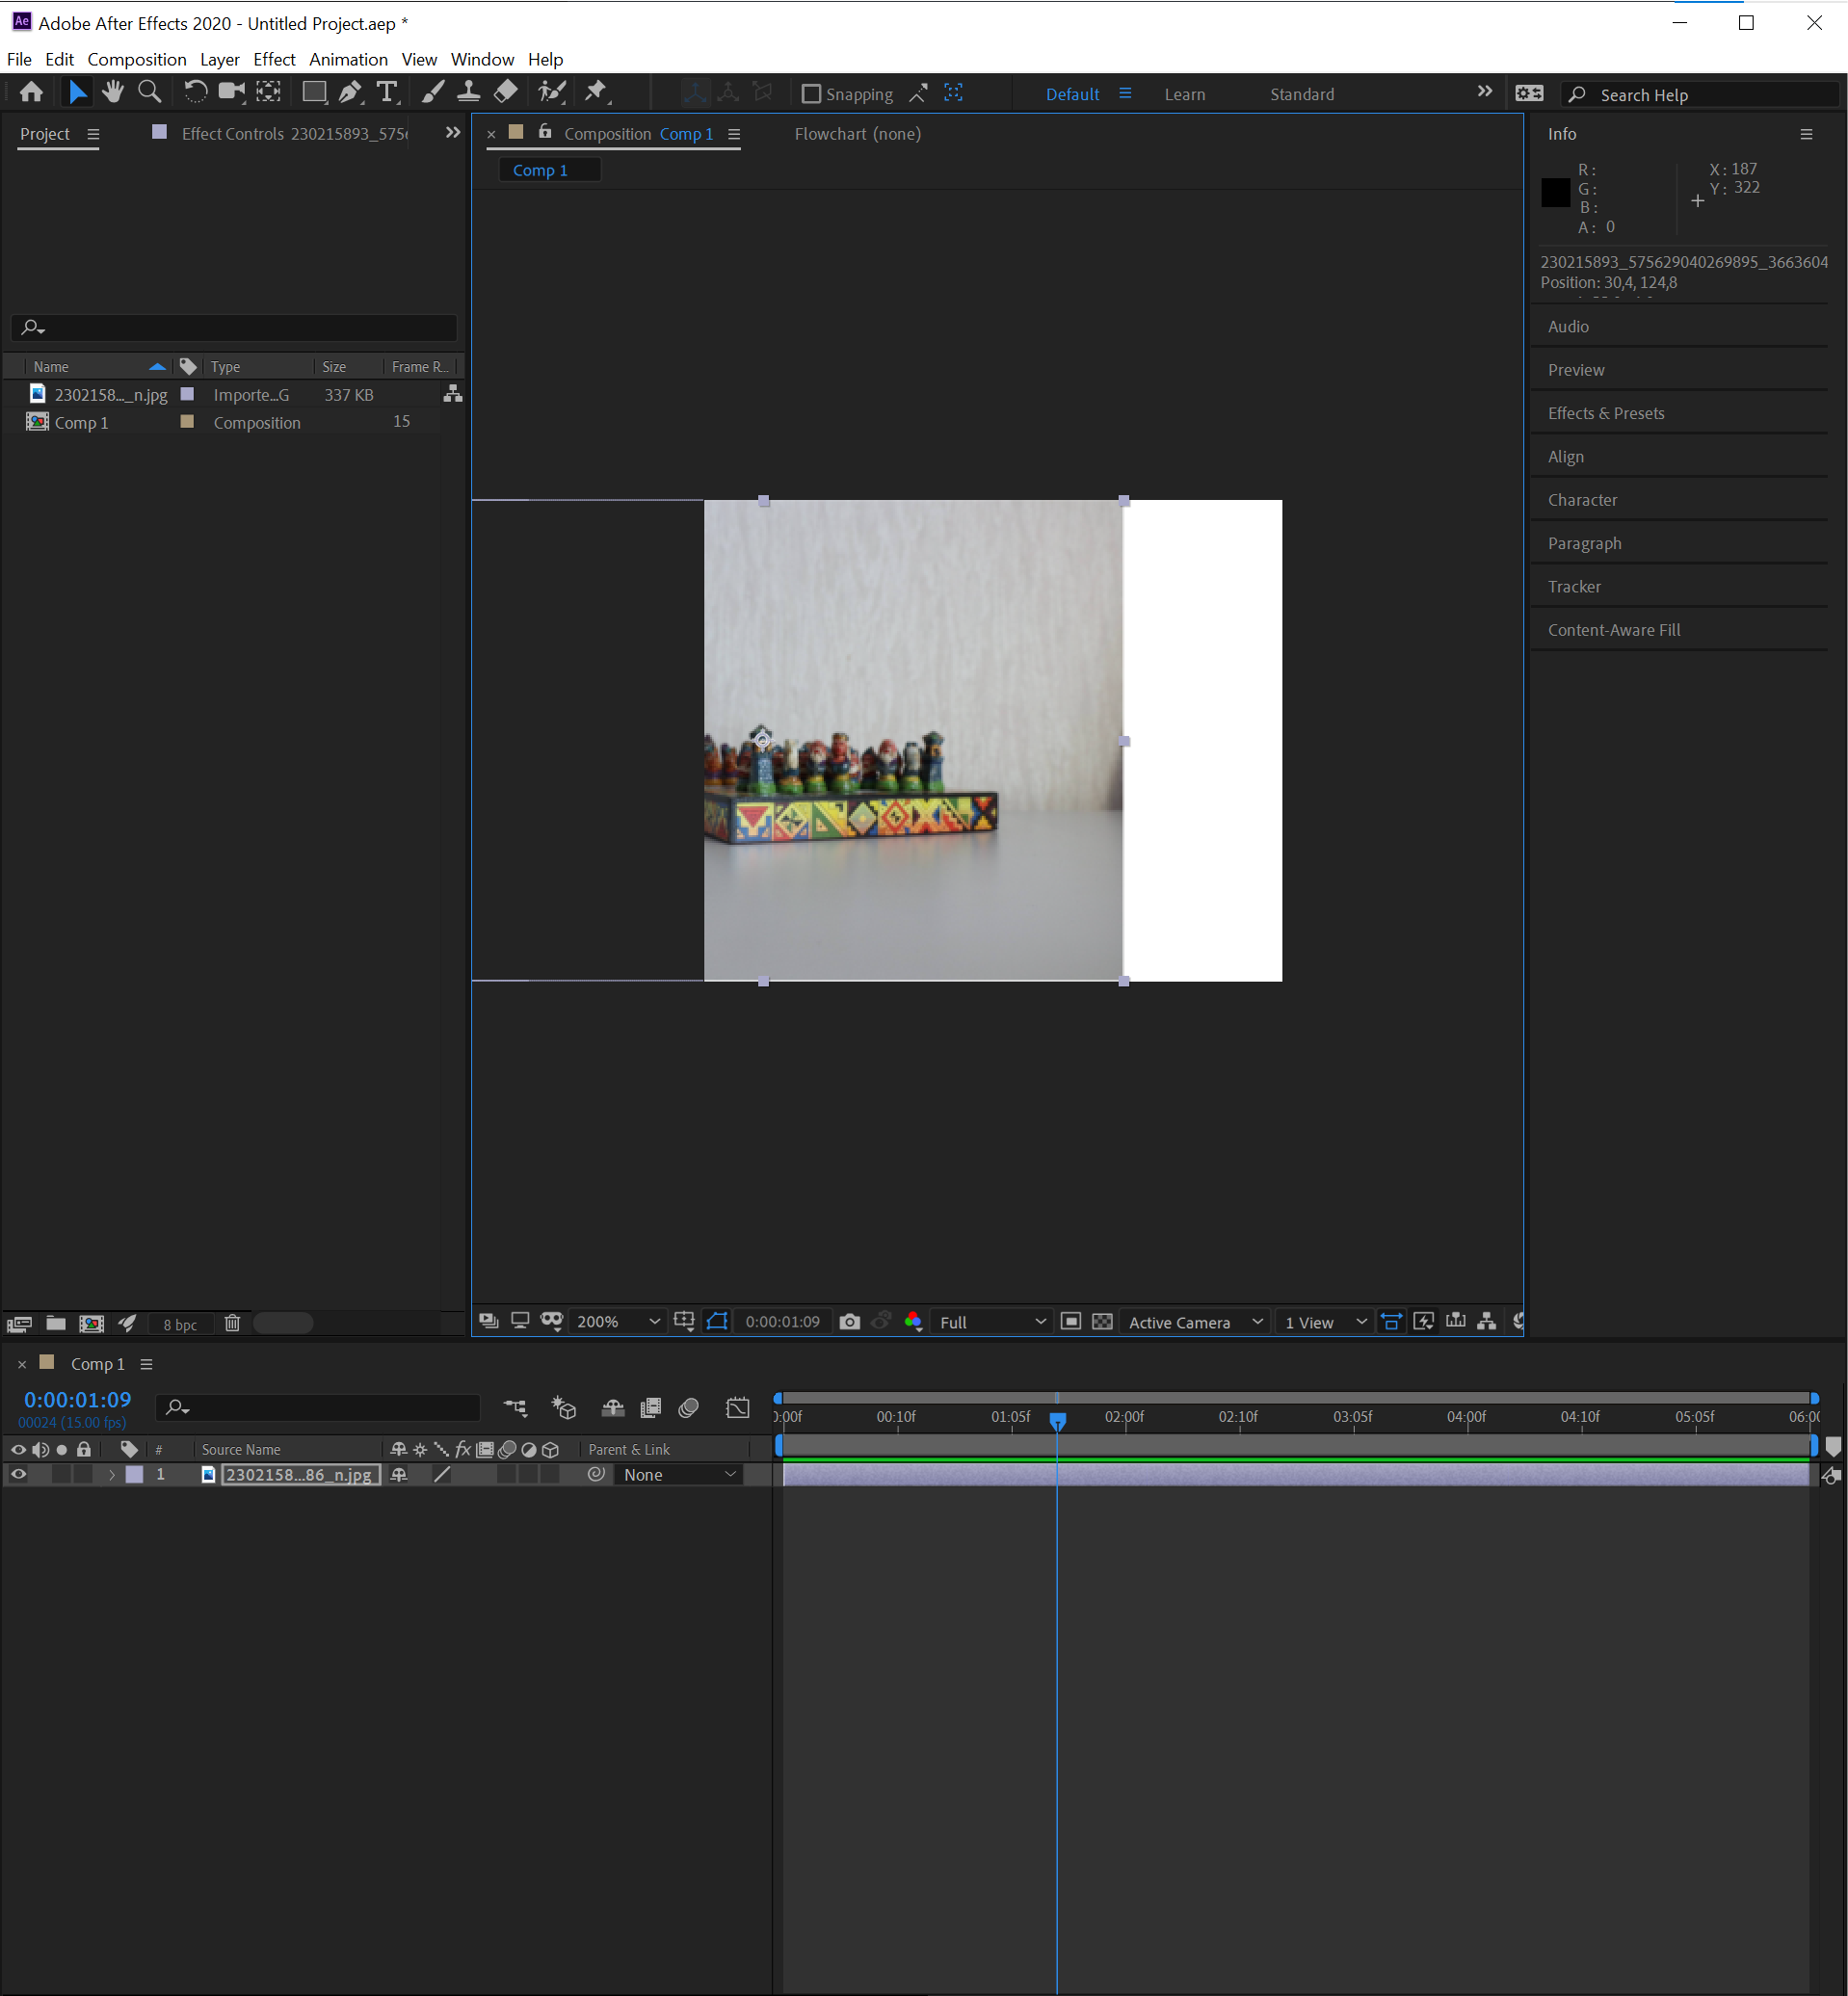Toggle visibility of the 2302158...86_n.jpg layer
The height and width of the screenshot is (1996, 1848).
(18, 1474)
